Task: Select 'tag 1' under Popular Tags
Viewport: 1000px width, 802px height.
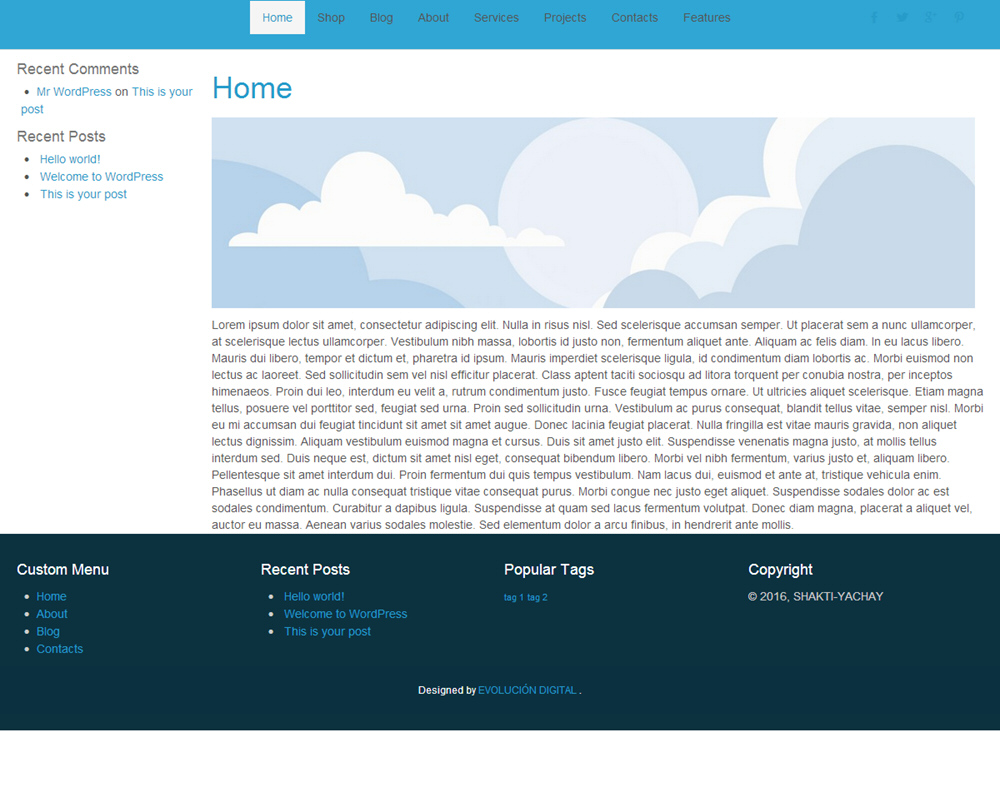Action: 513,598
